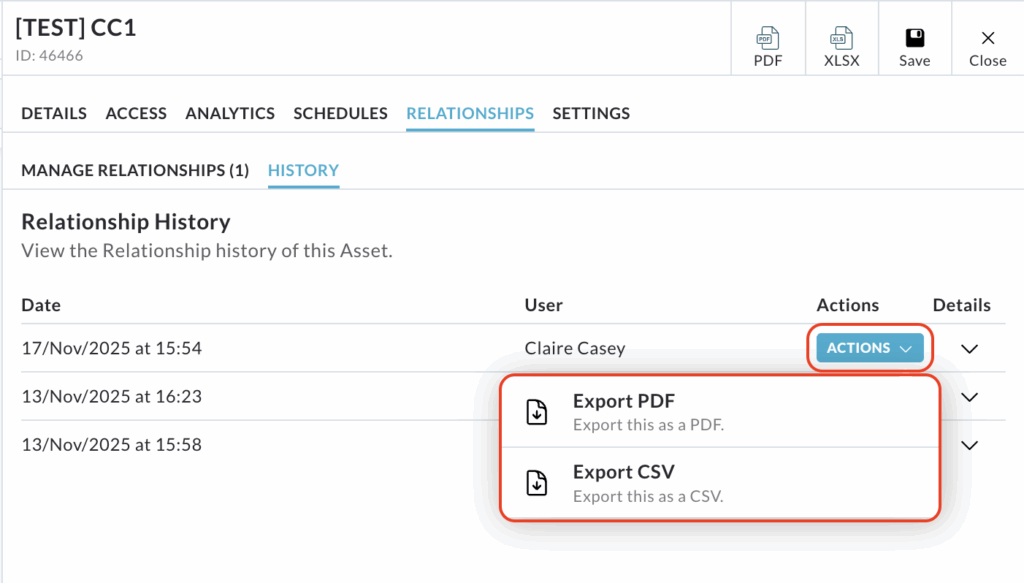Select the SETTINGS tab
This screenshot has width=1024, height=583.
[x=591, y=113]
